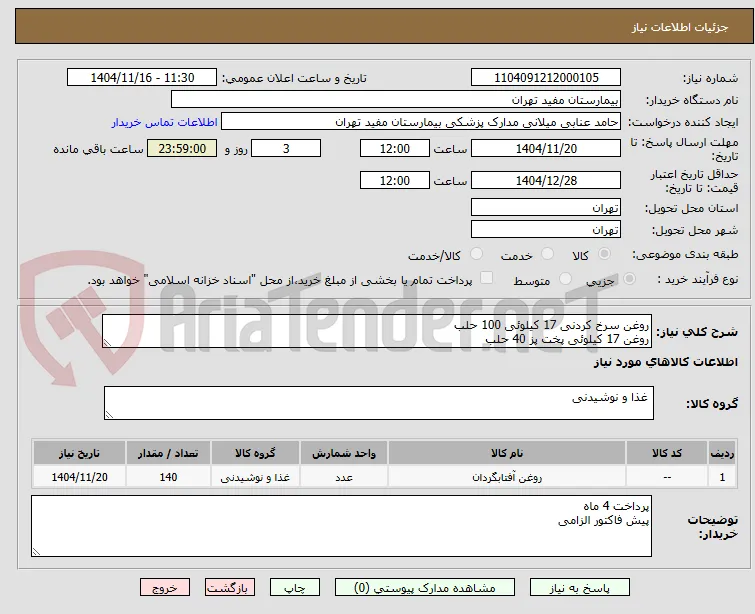
Task: Click the 'روغن آفتابگردان' item name cell
Action: [507, 477]
